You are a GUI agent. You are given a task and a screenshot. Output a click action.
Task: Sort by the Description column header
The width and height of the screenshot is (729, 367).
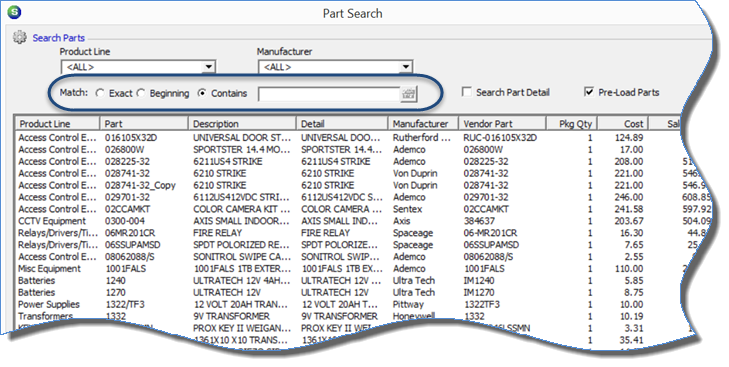coord(242,124)
